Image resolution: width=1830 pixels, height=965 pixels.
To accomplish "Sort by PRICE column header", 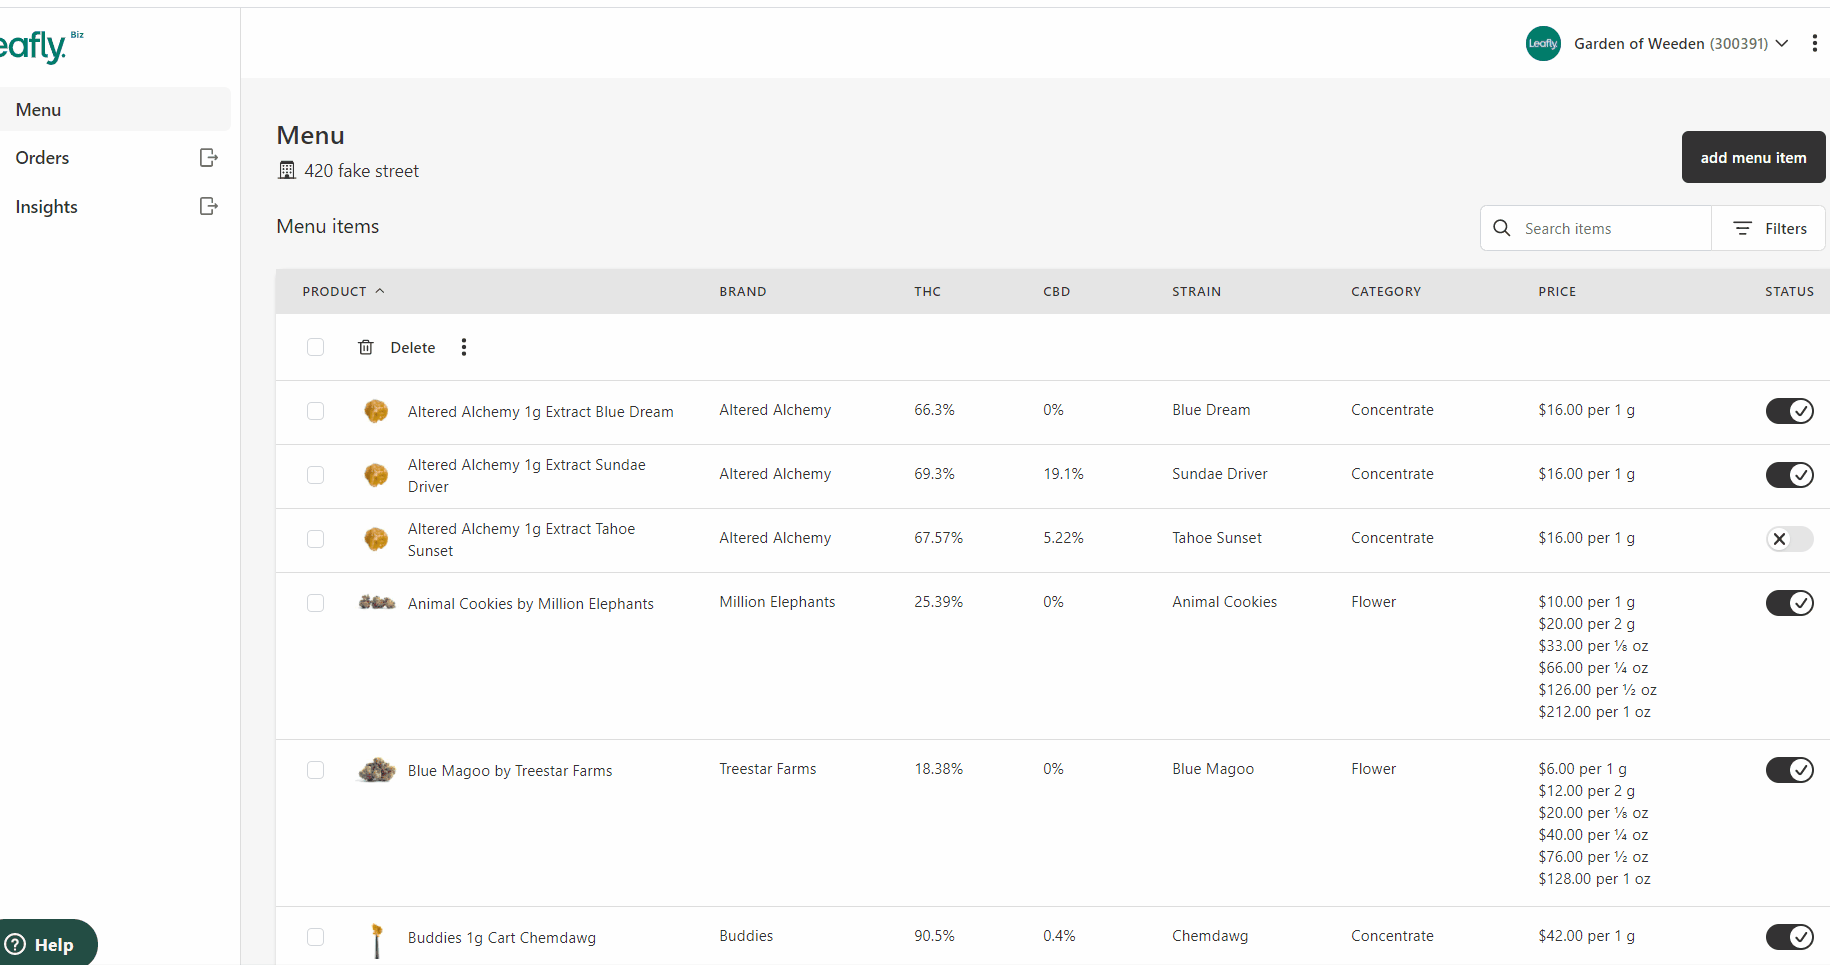I will (x=1557, y=291).
